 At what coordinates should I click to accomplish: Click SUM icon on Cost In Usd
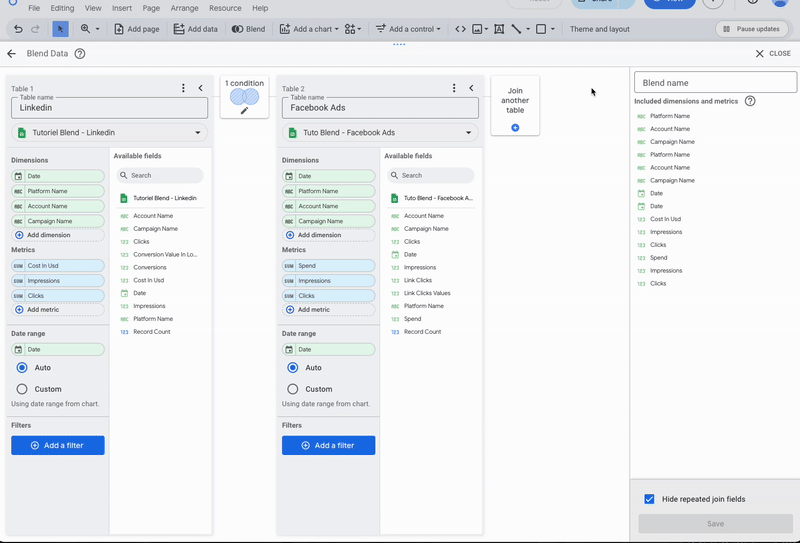[18, 266]
